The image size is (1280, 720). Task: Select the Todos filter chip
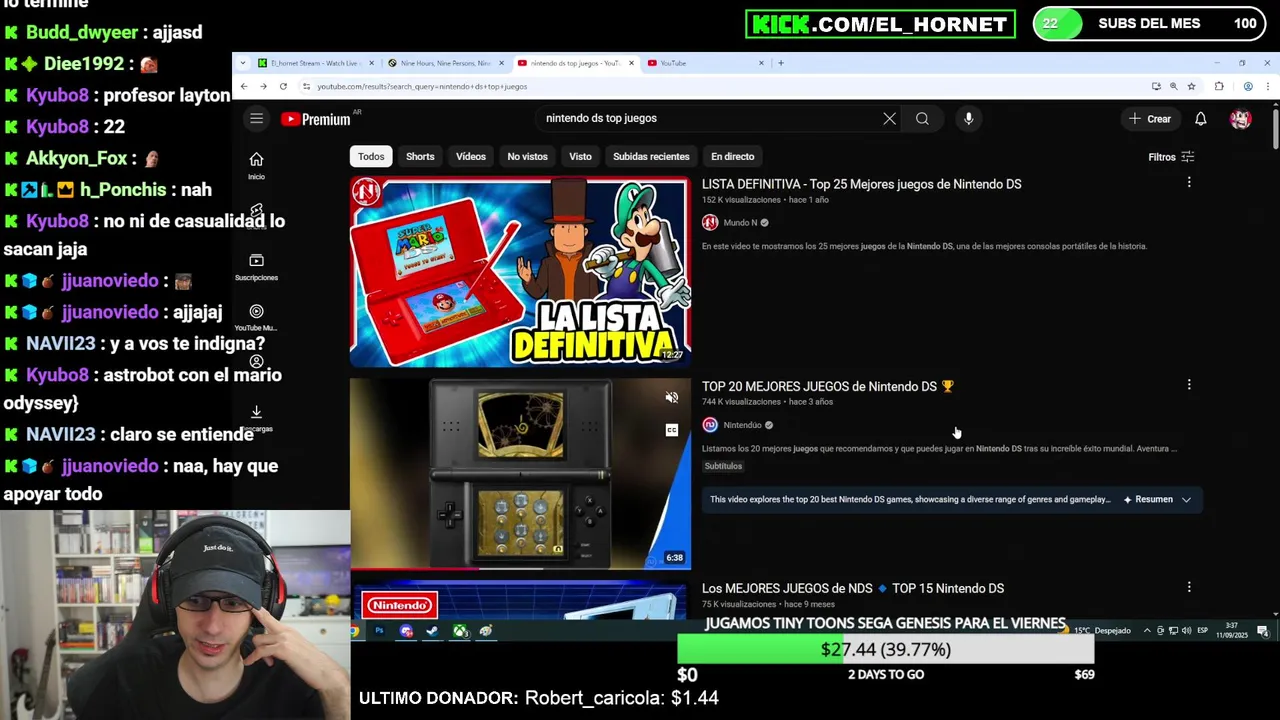[x=371, y=157]
